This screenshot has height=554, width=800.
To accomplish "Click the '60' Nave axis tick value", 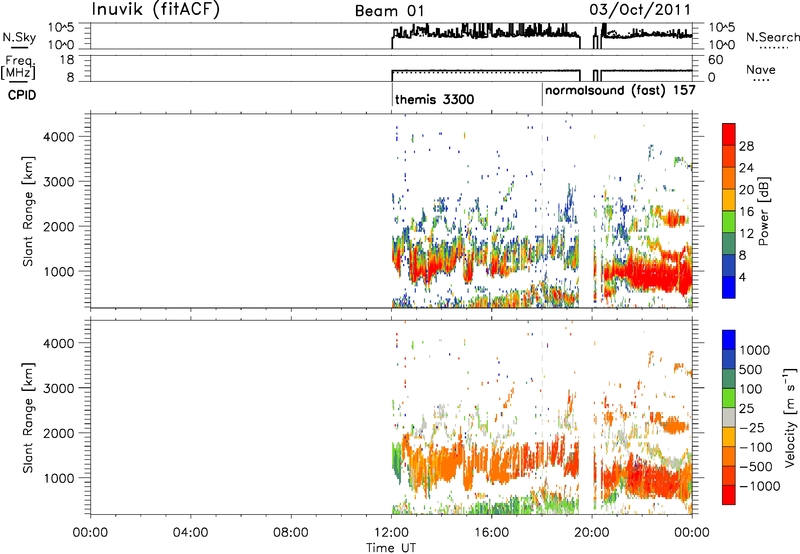I will [x=716, y=60].
